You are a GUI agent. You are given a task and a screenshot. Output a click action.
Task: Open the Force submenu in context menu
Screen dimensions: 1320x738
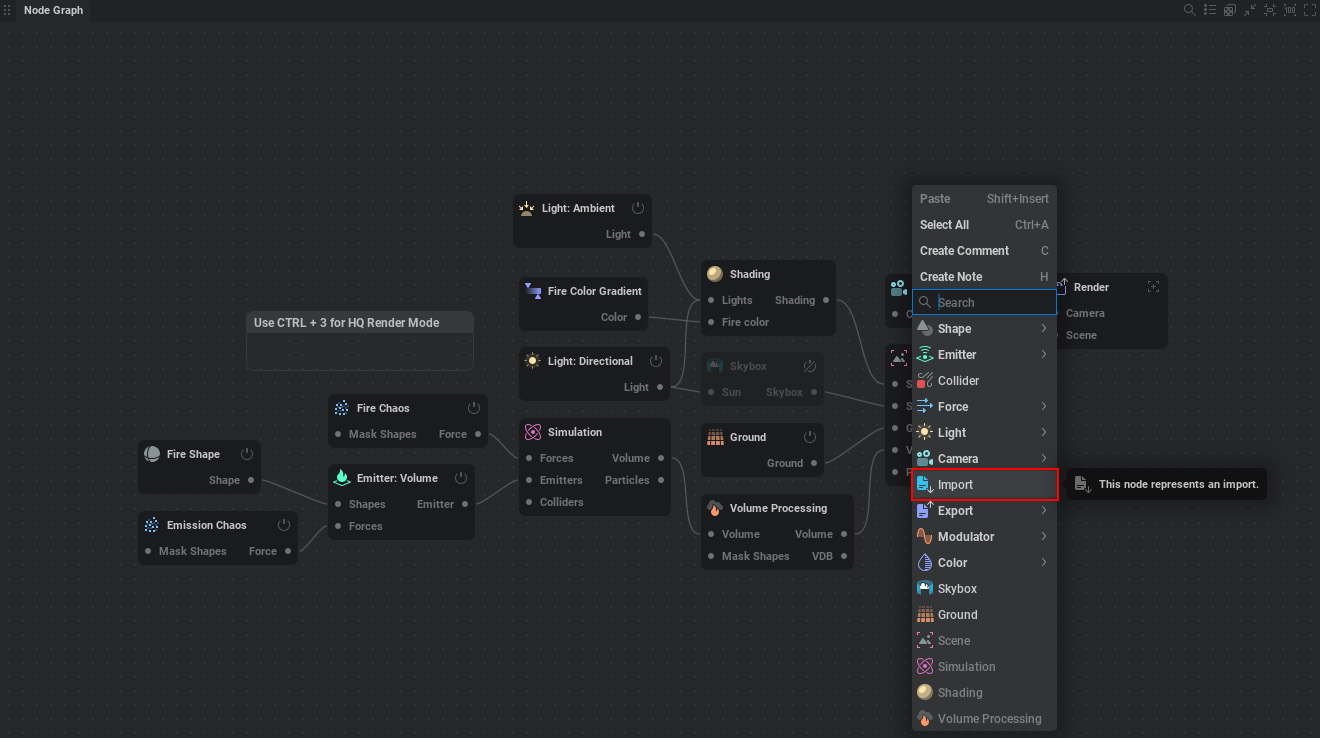coord(985,407)
